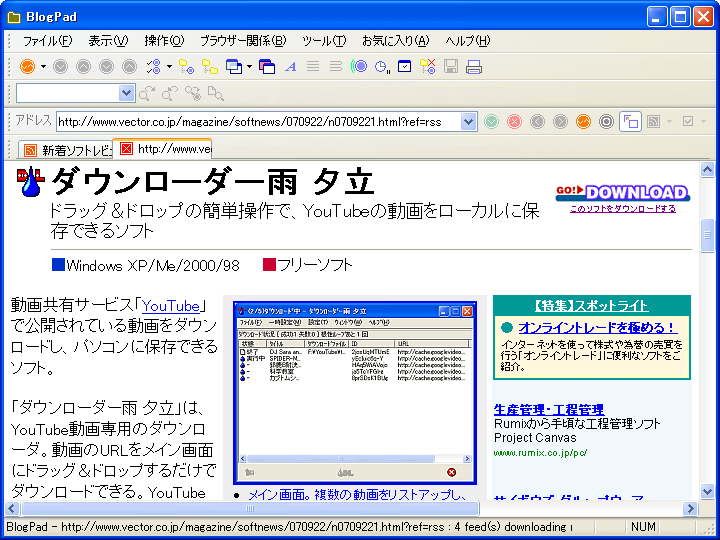Click the GO! DOWNLOAD banner button
The height and width of the screenshot is (540, 720).
point(623,192)
